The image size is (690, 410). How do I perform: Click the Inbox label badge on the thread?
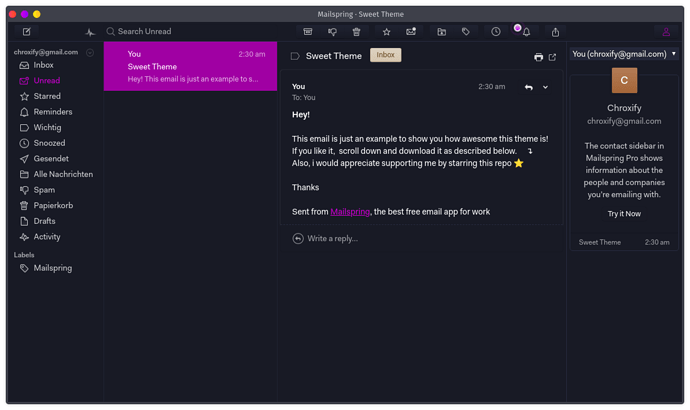tap(385, 55)
